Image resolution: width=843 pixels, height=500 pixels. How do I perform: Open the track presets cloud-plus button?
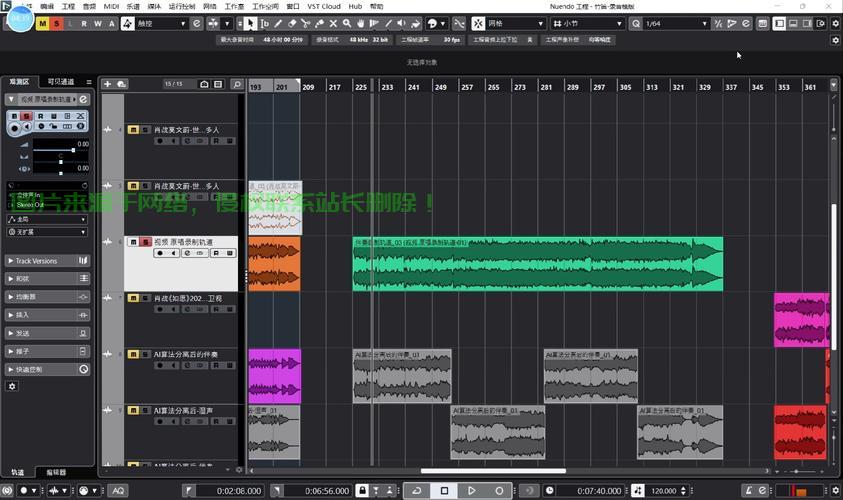[x=122, y=84]
